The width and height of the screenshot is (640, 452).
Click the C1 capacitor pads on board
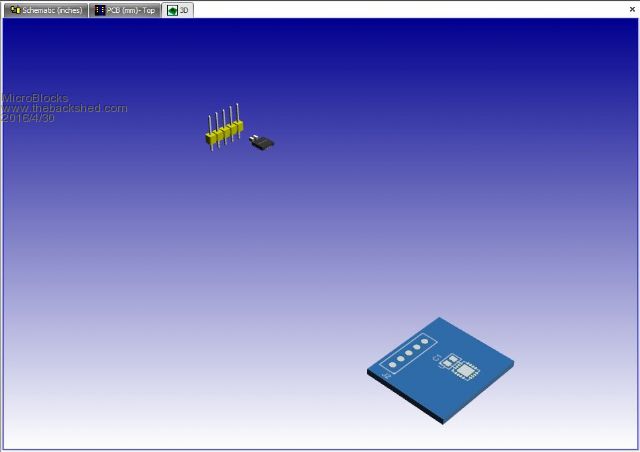(x=451, y=360)
